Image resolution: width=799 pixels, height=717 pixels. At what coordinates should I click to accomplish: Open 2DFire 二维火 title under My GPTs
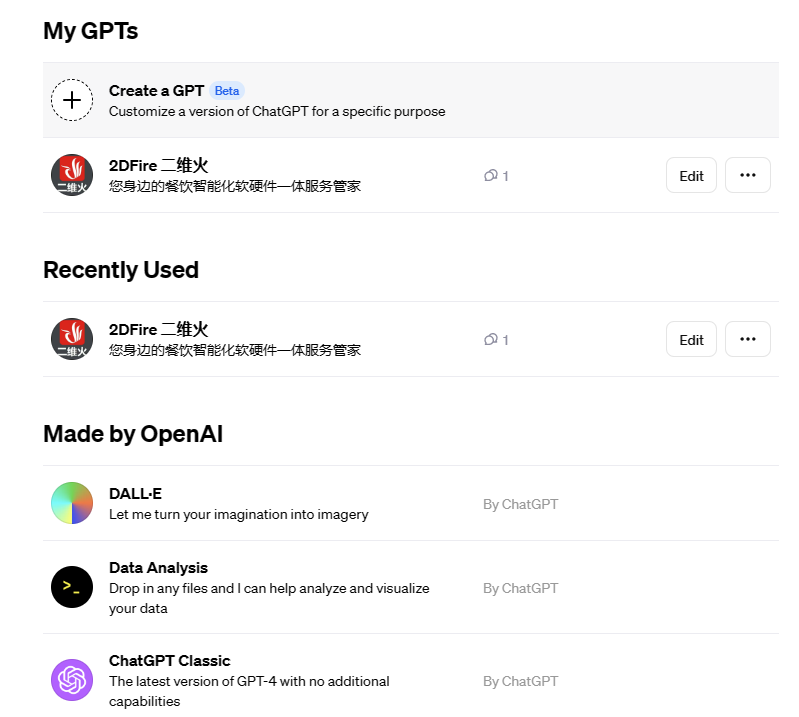[x=158, y=166]
